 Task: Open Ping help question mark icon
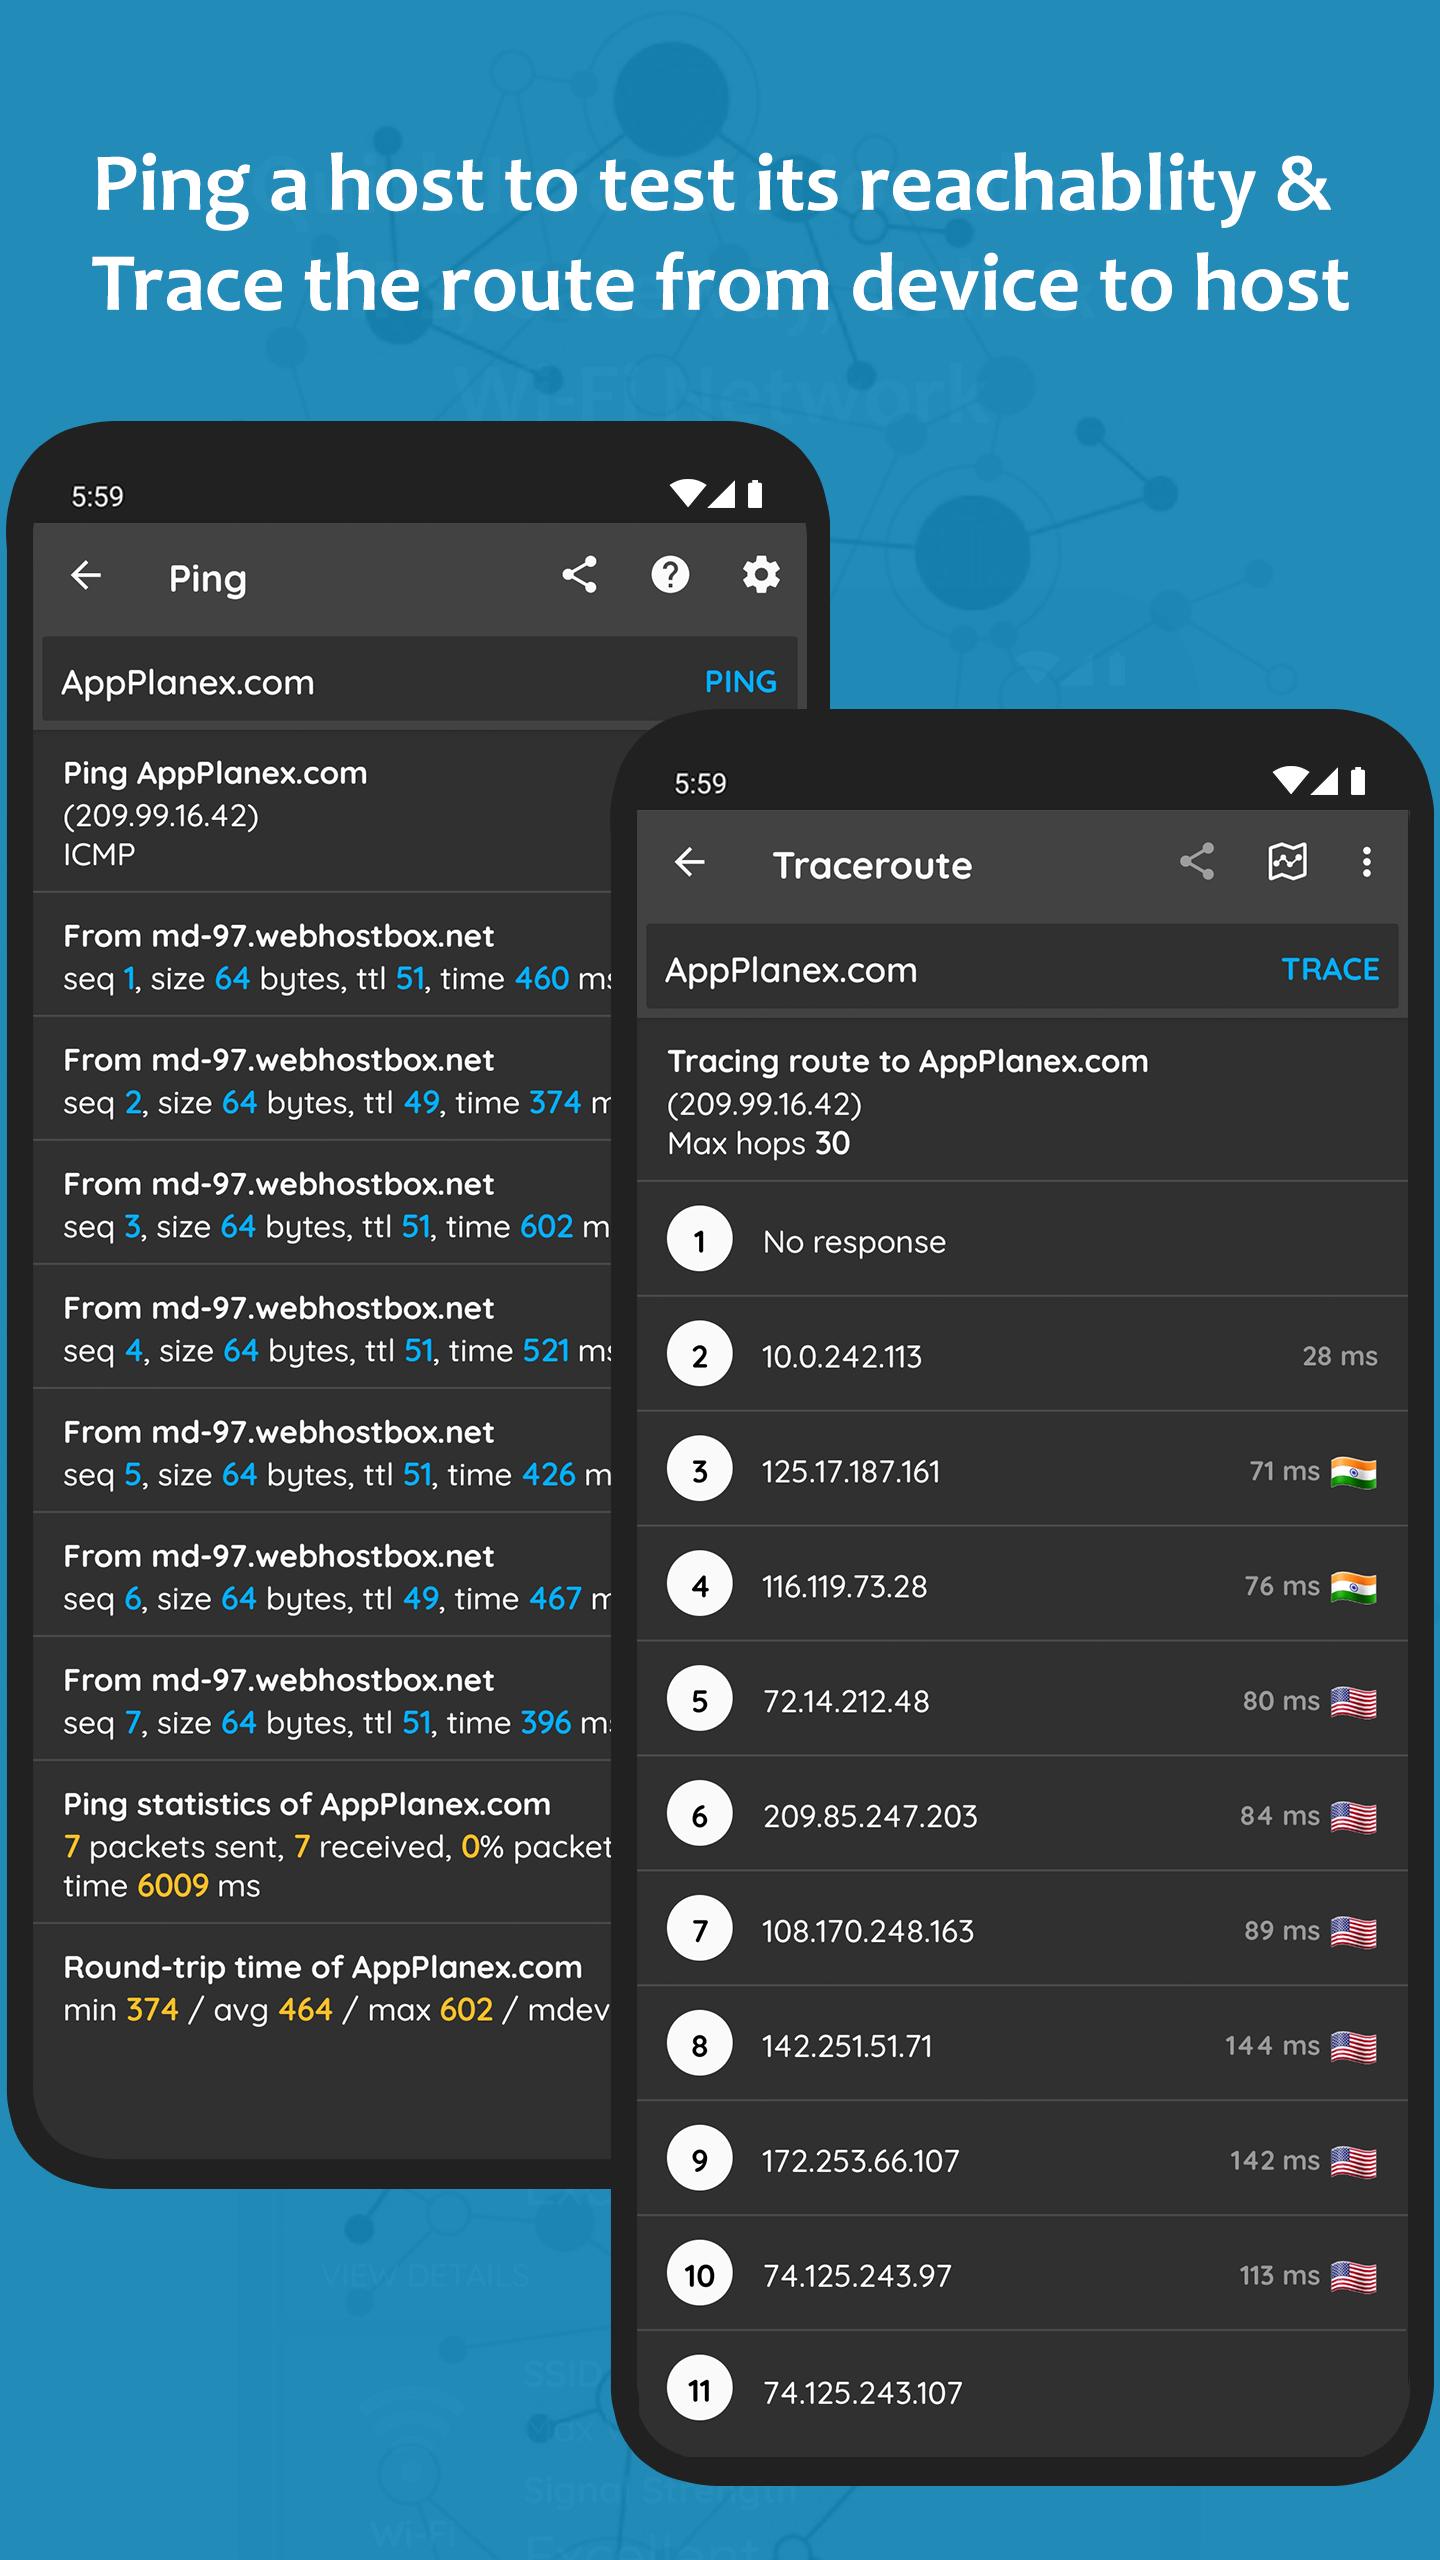[x=670, y=576]
